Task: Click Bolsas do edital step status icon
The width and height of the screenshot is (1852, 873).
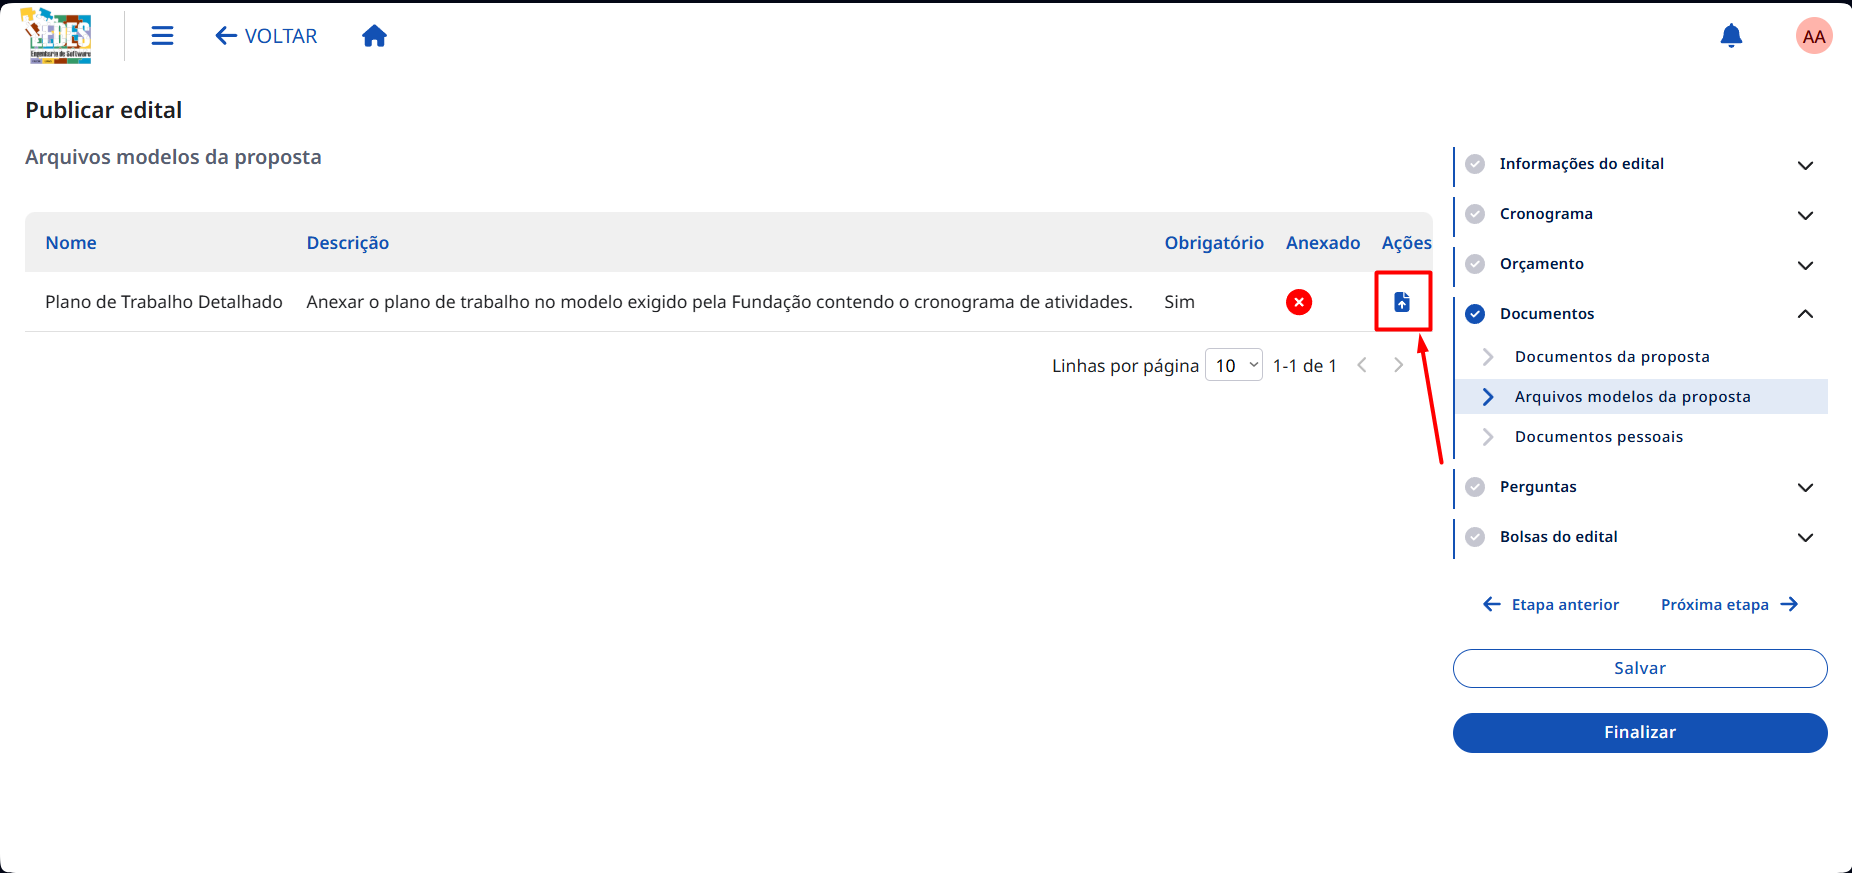Action: pyautogui.click(x=1475, y=537)
